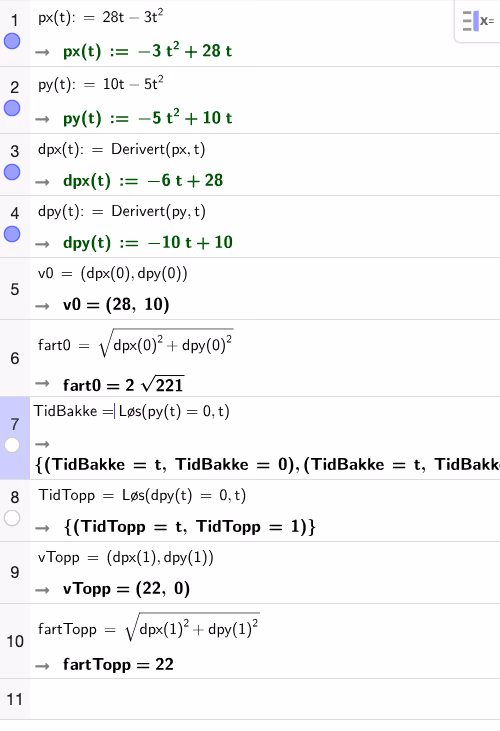The height and width of the screenshot is (731, 500).
Task: Edit the dpx(t) := Derivert(px, t) input
Action: tap(122, 149)
